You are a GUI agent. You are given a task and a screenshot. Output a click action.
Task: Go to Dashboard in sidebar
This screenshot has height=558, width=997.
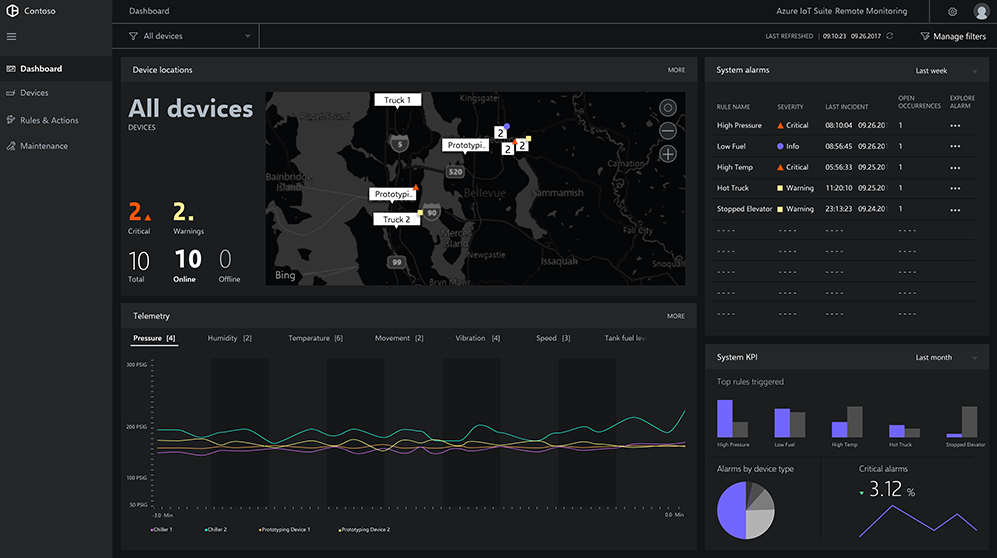click(x=56, y=69)
